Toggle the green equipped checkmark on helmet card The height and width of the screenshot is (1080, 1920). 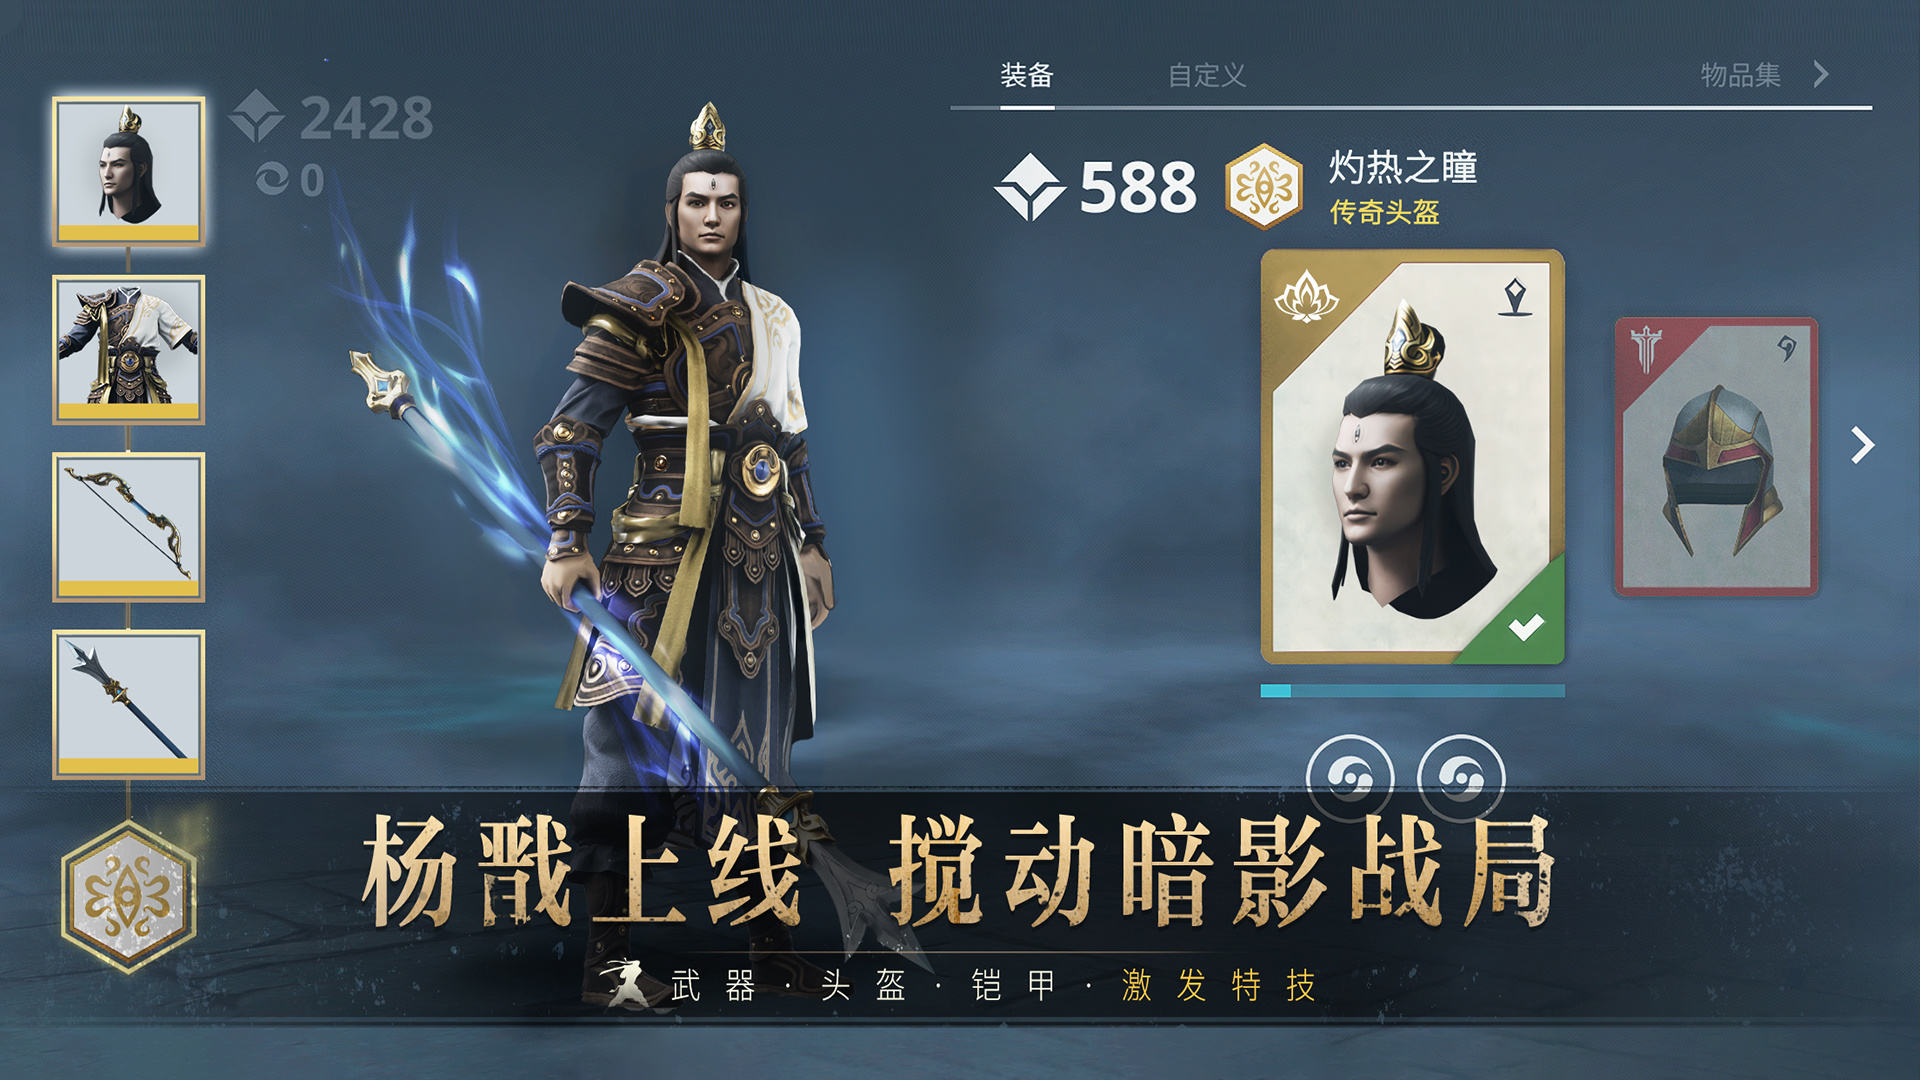pyautogui.click(x=1526, y=627)
